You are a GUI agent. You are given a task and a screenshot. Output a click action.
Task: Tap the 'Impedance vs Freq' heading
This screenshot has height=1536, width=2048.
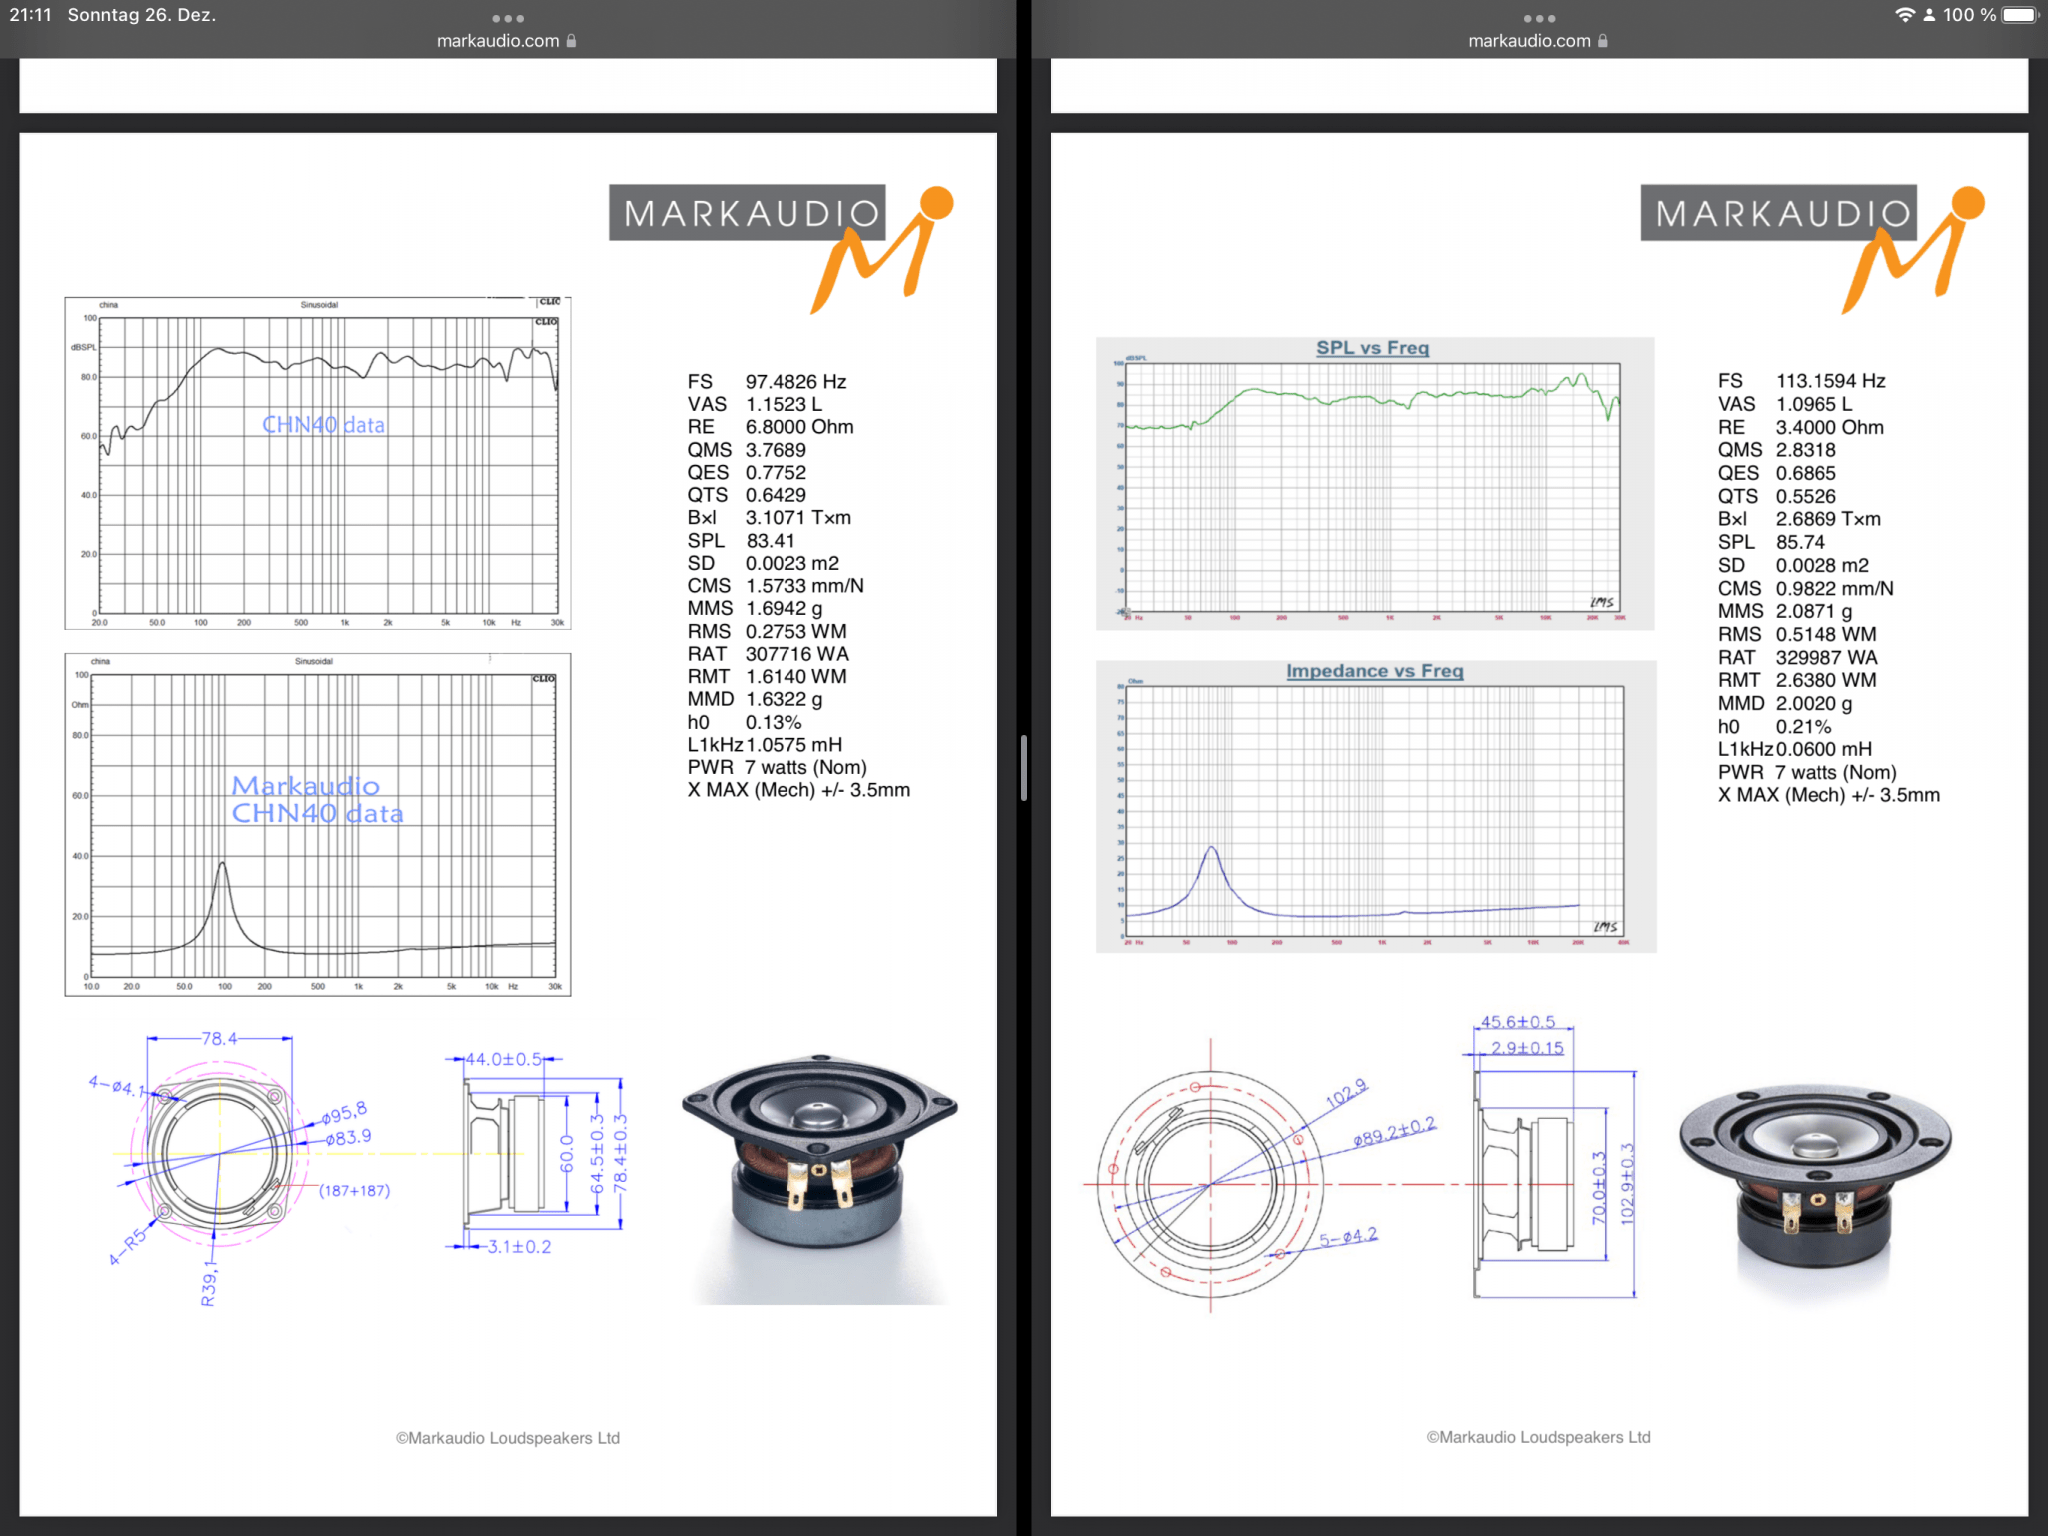(x=1374, y=671)
